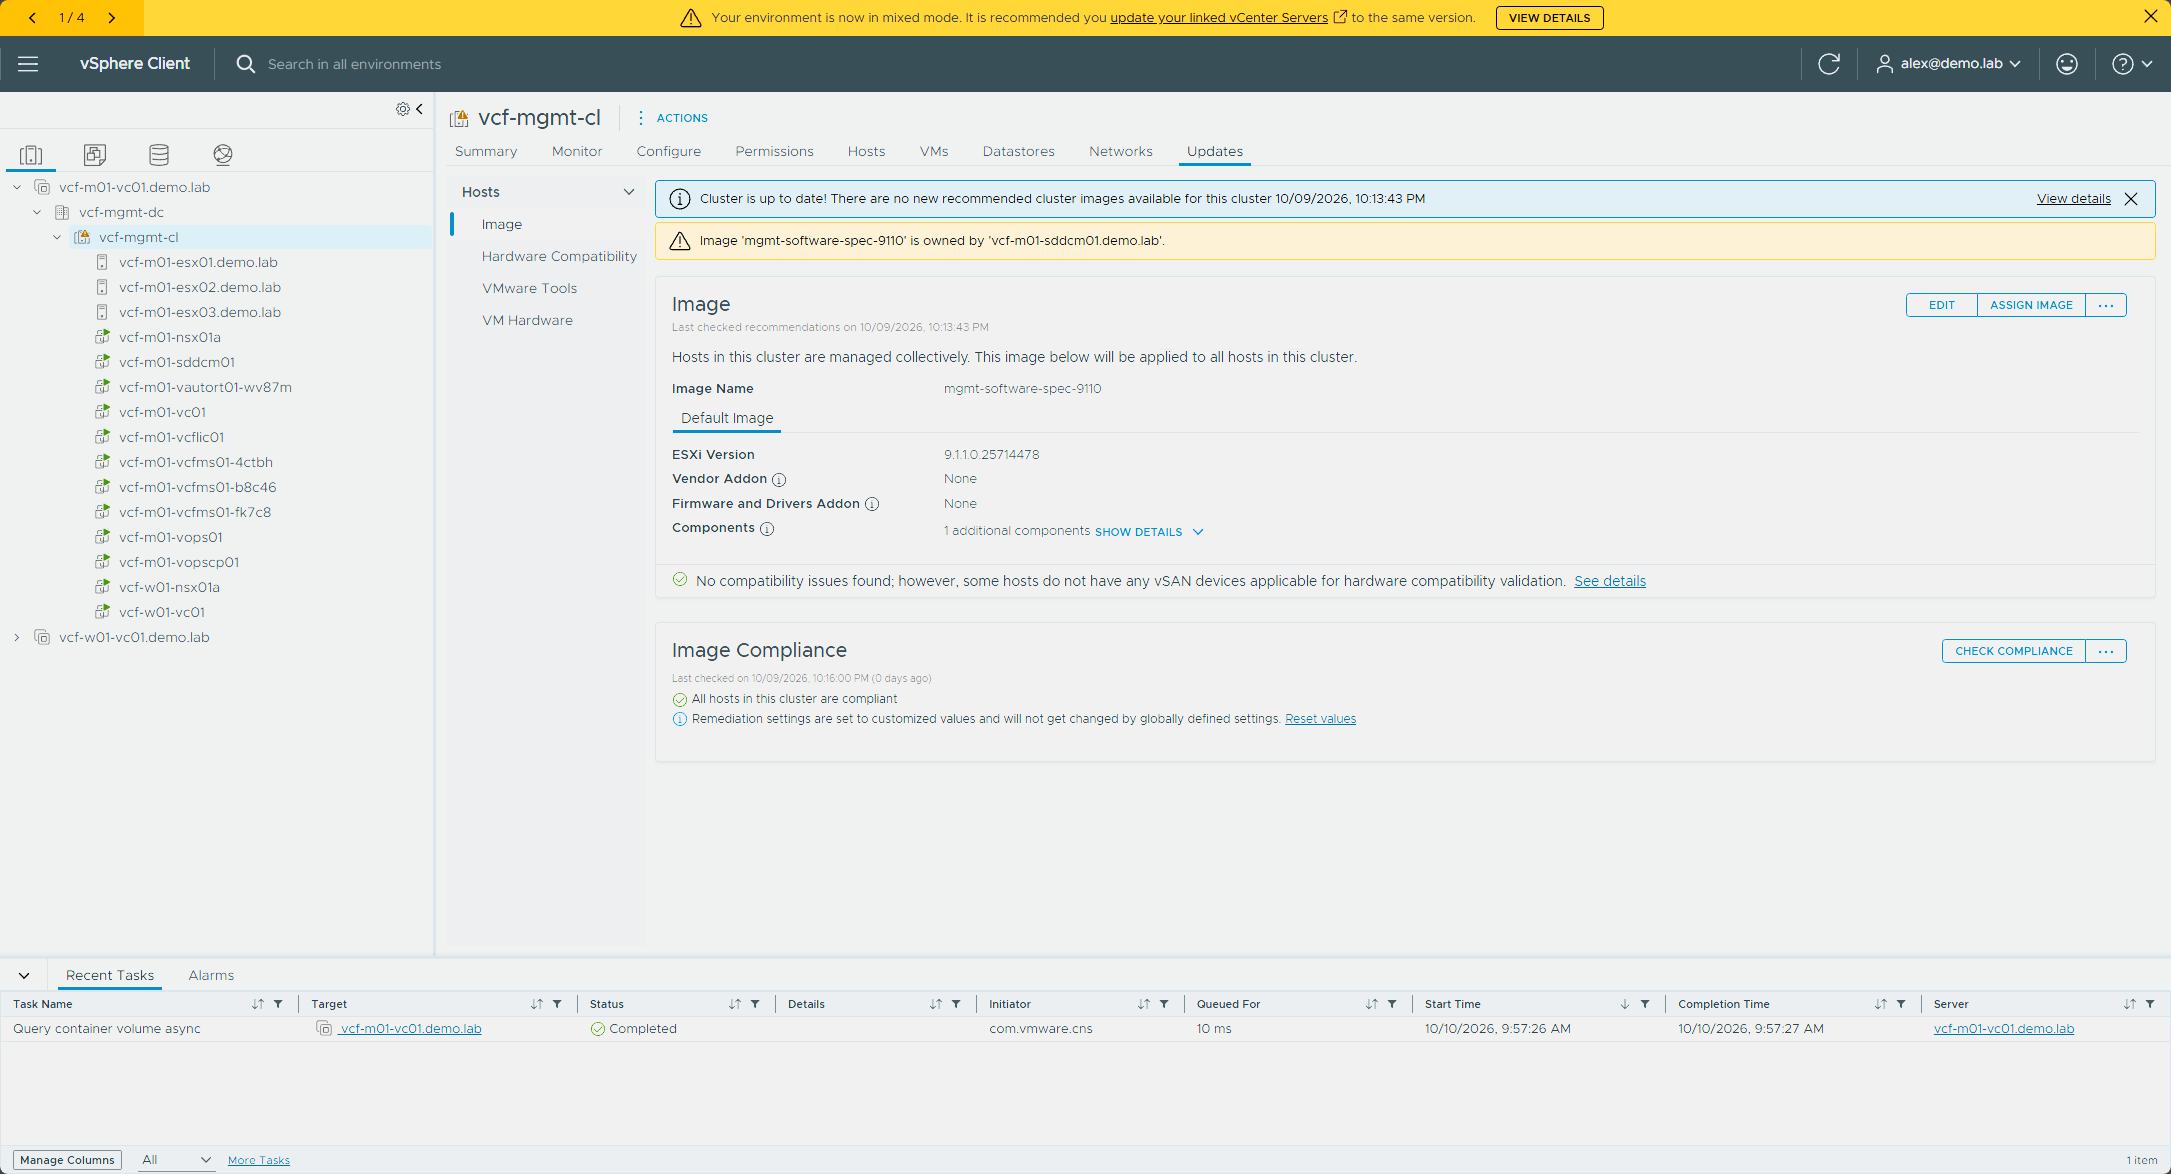Open the Image Compliance more options ellipsis
Screen dimensions: 2171x1174
2106,651
